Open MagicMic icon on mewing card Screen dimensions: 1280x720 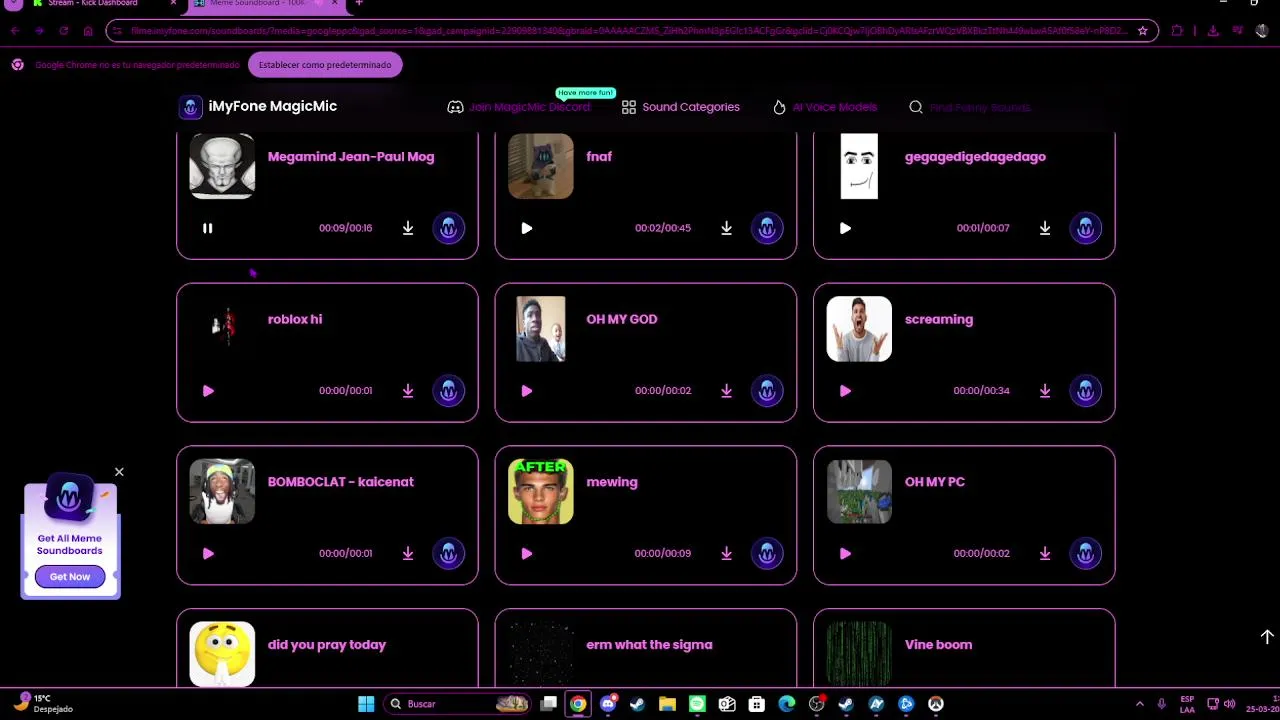pos(767,553)
